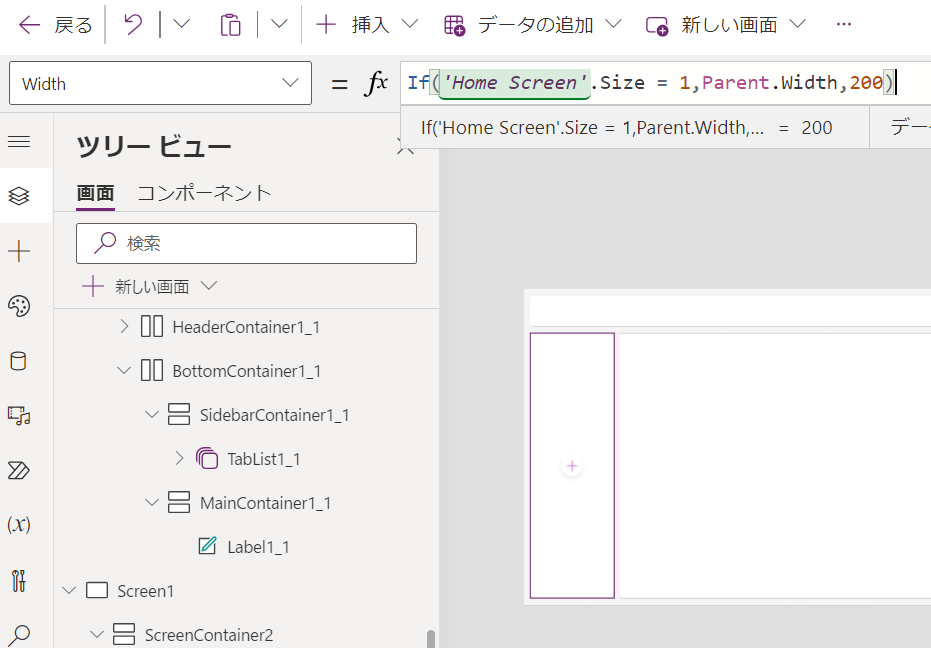This screenshot has height=648, width=931.
Task: Select MainContainer1_1 in the tree
Action: [x=265, y=503]
